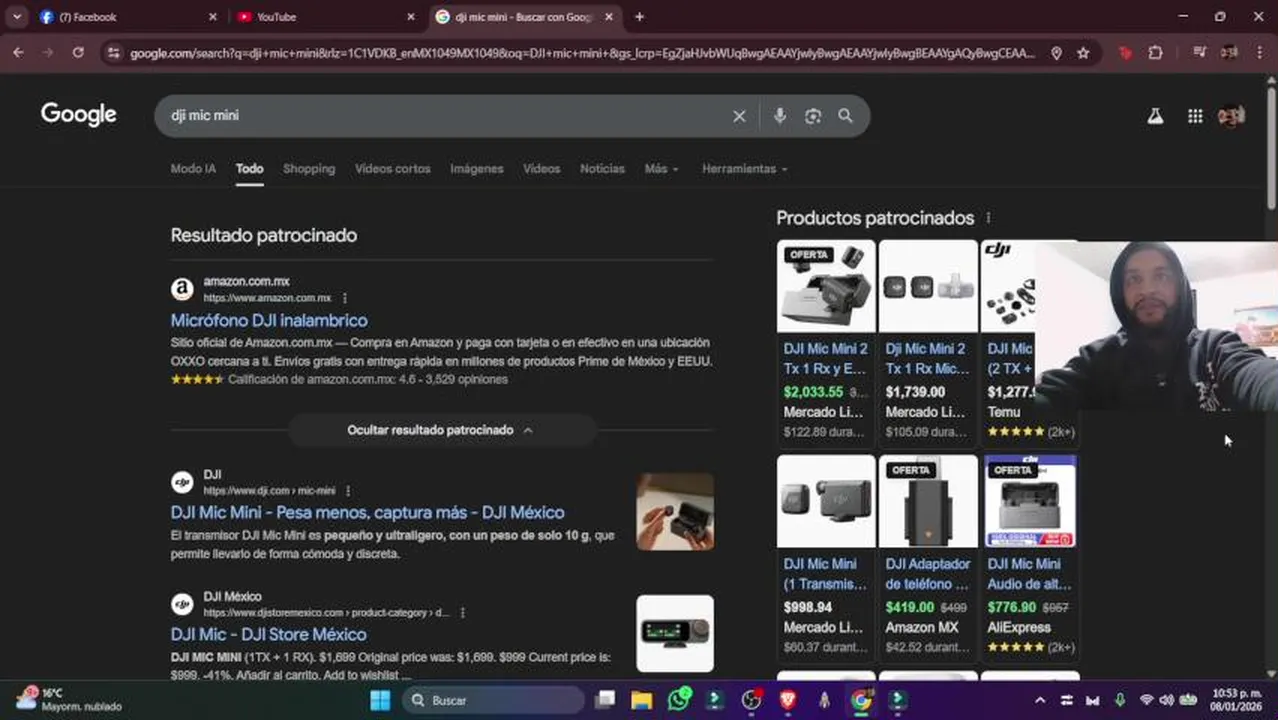Open DJI Mic Mini Audio de alt... AliExpress product
Viewport: 1278px width, 720px height.
click(1030, 557)
